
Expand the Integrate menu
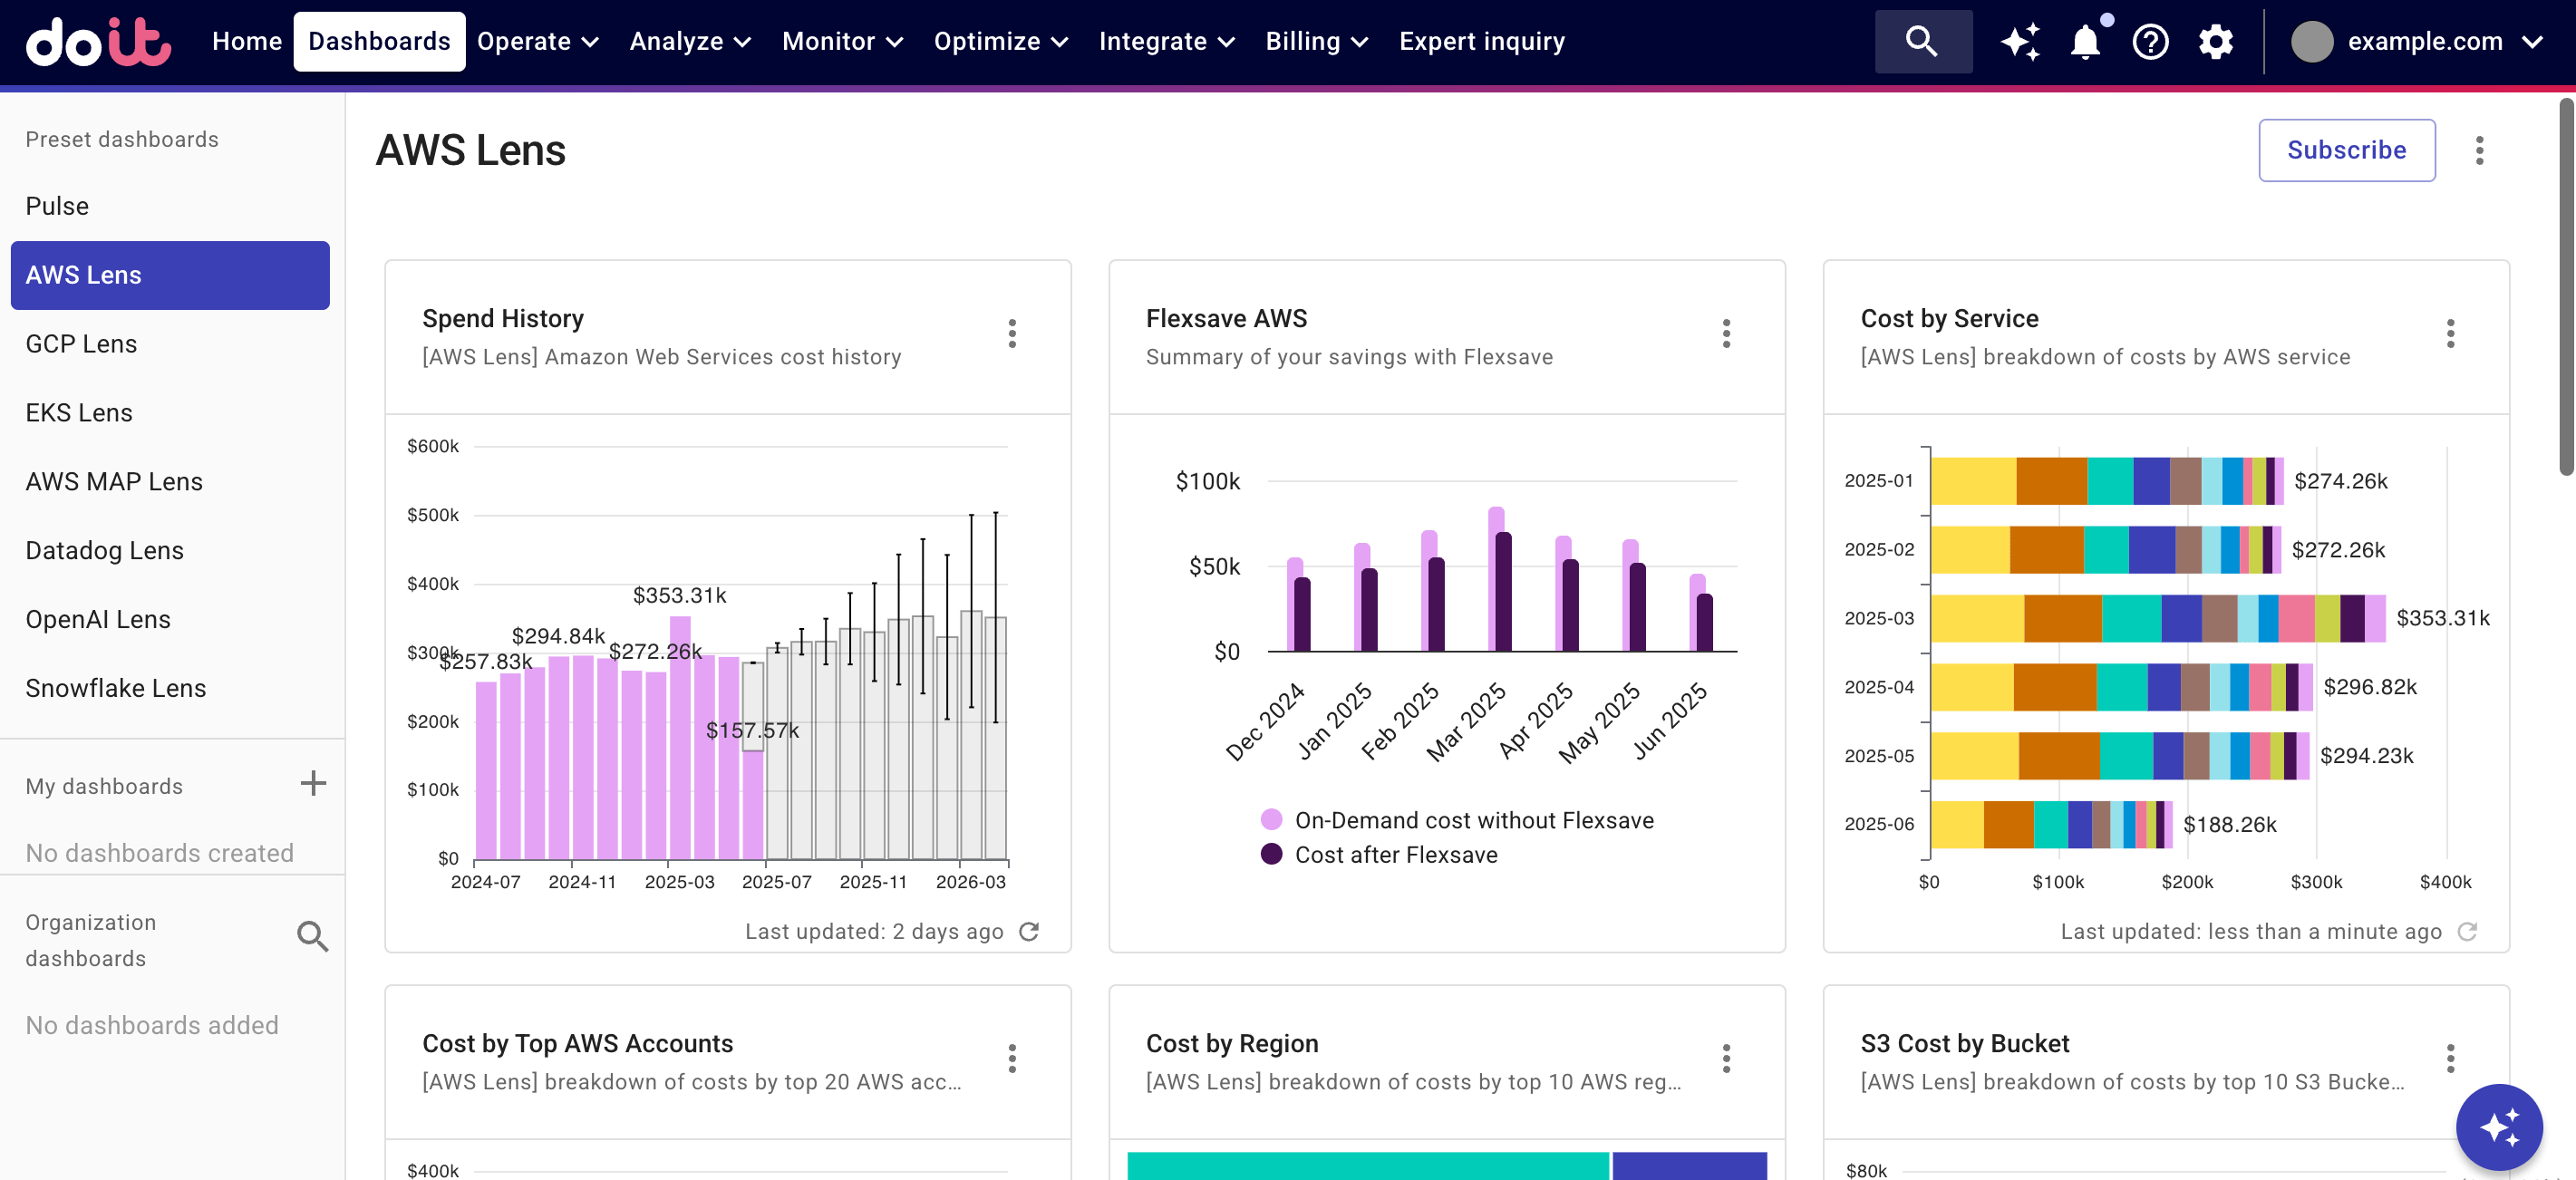coord(1167,41)
